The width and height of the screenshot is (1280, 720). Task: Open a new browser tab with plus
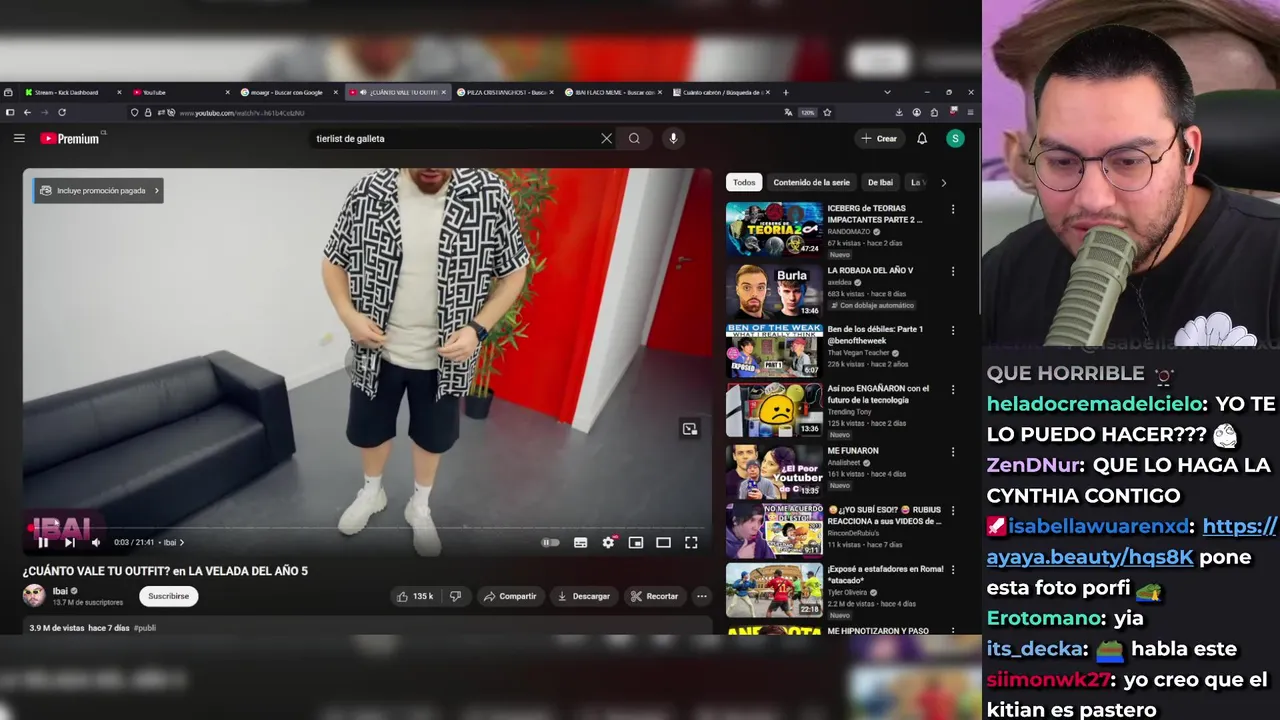click(x=785, y=92)
